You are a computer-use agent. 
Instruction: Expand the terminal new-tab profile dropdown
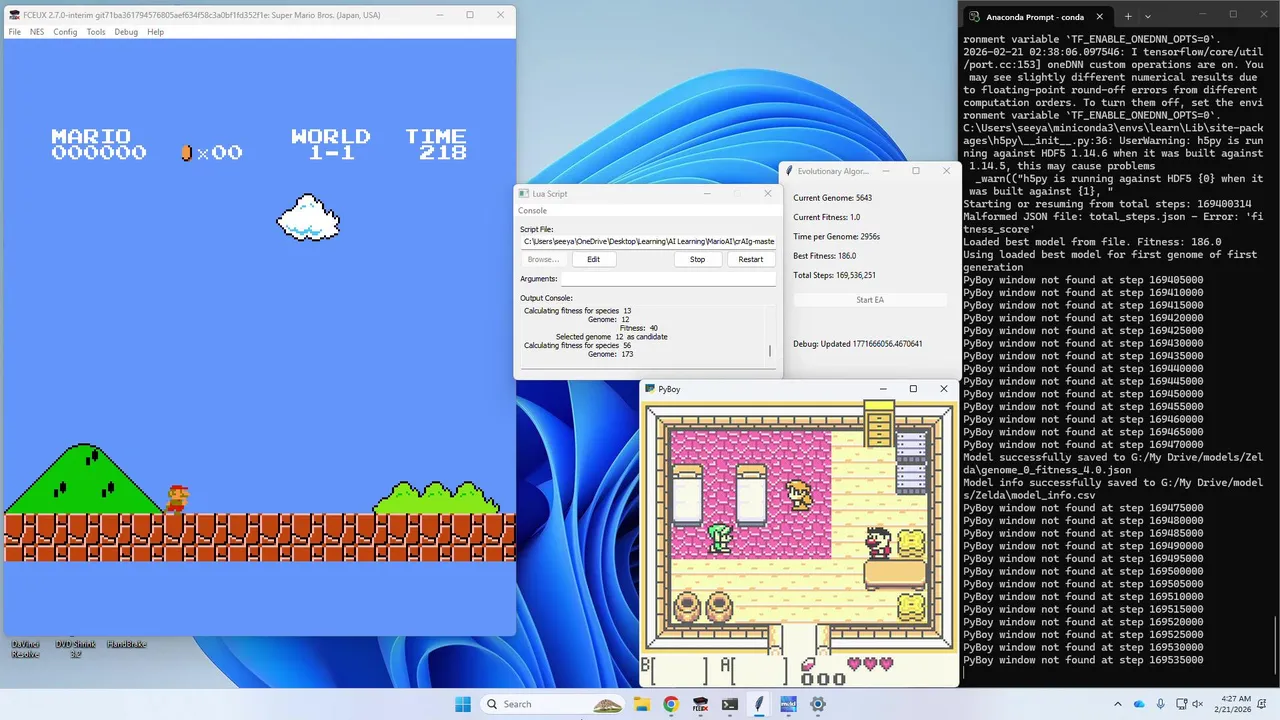1148,16
